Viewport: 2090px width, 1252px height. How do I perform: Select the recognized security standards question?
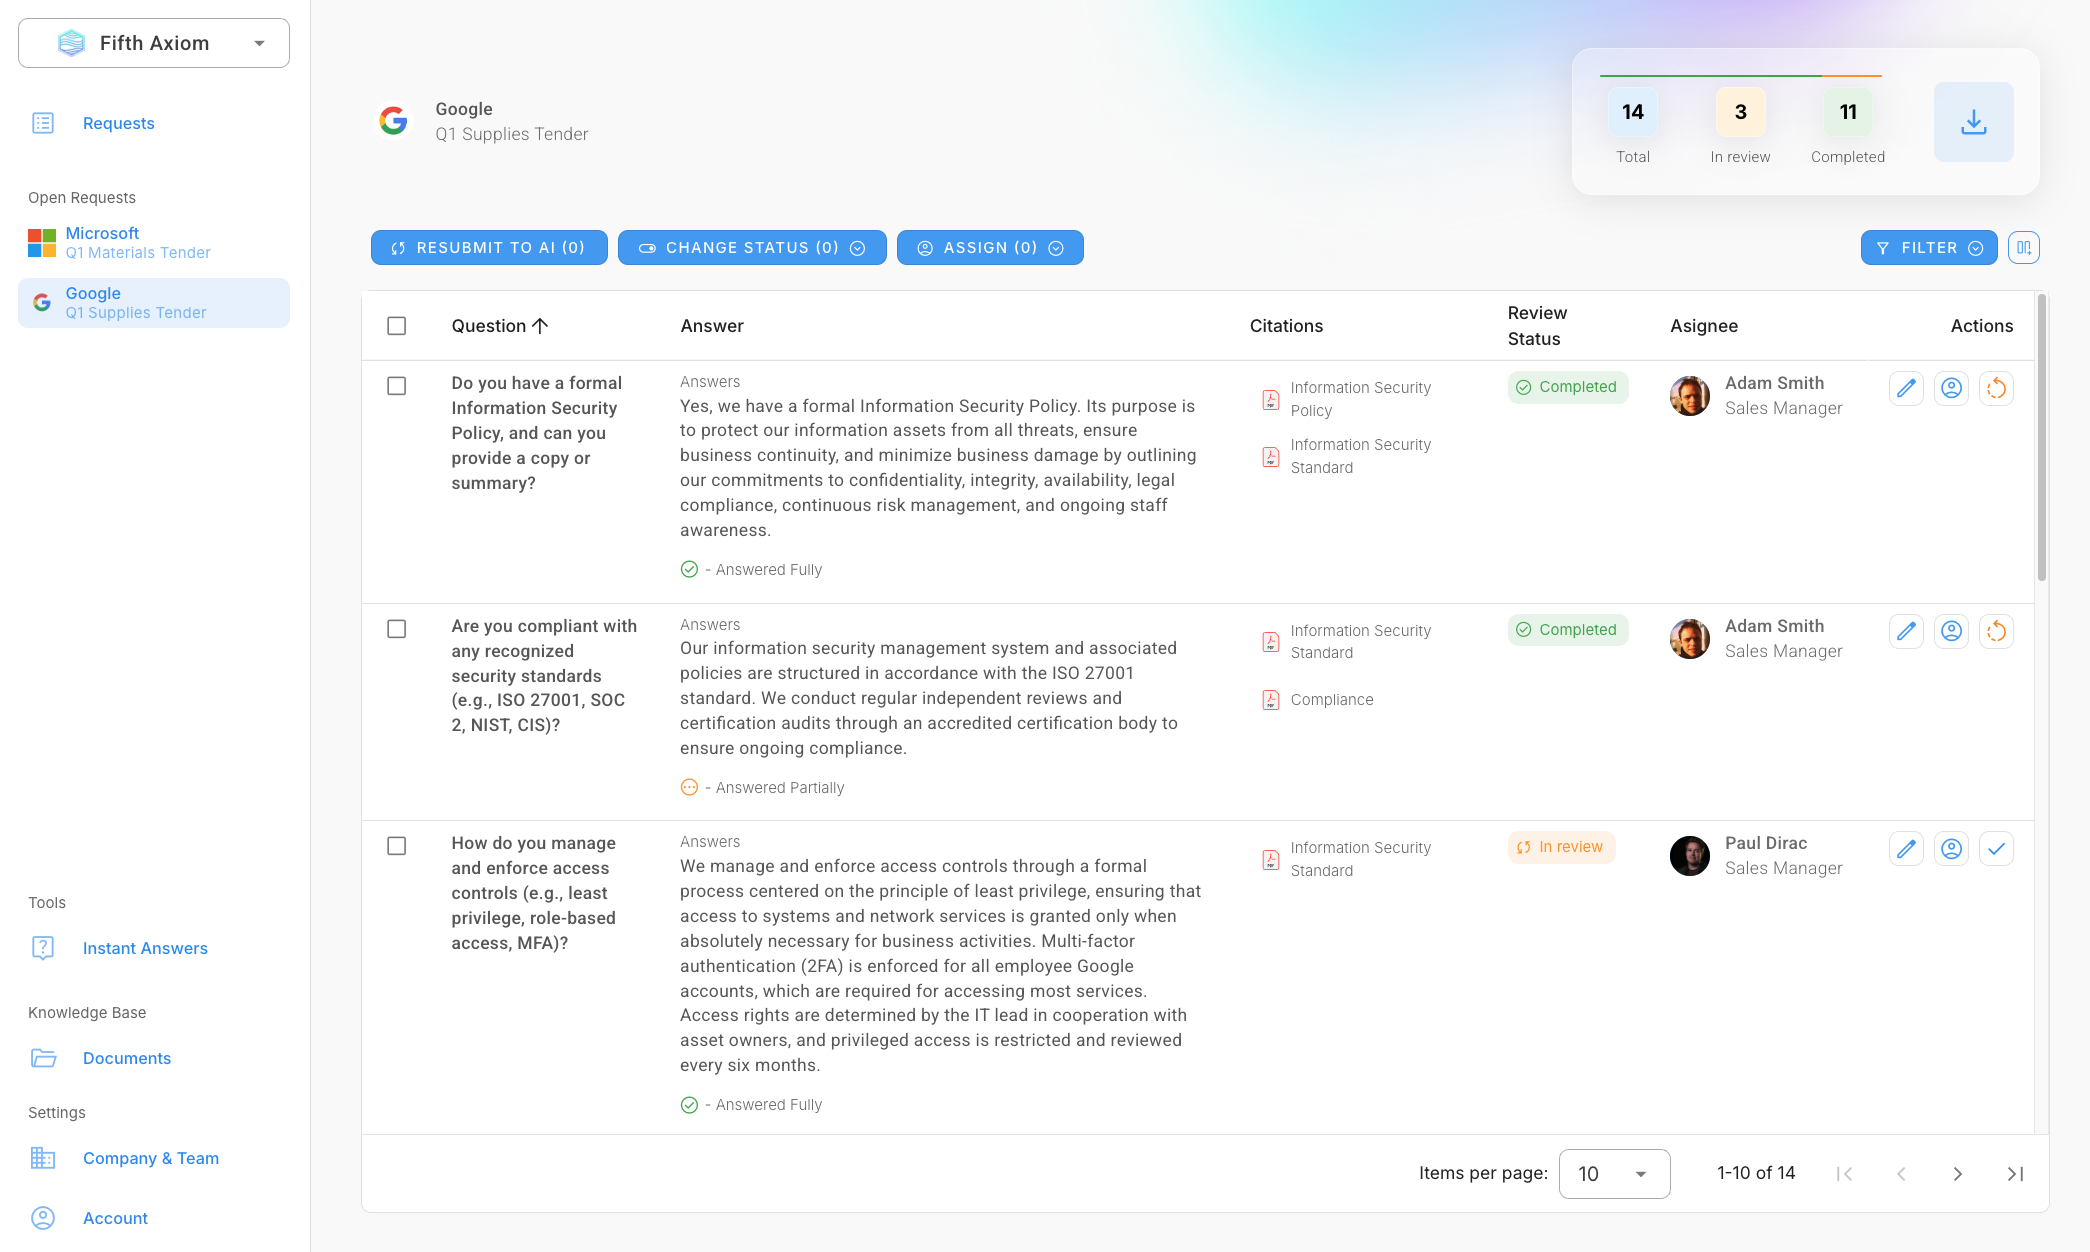[x=397, y=629]
